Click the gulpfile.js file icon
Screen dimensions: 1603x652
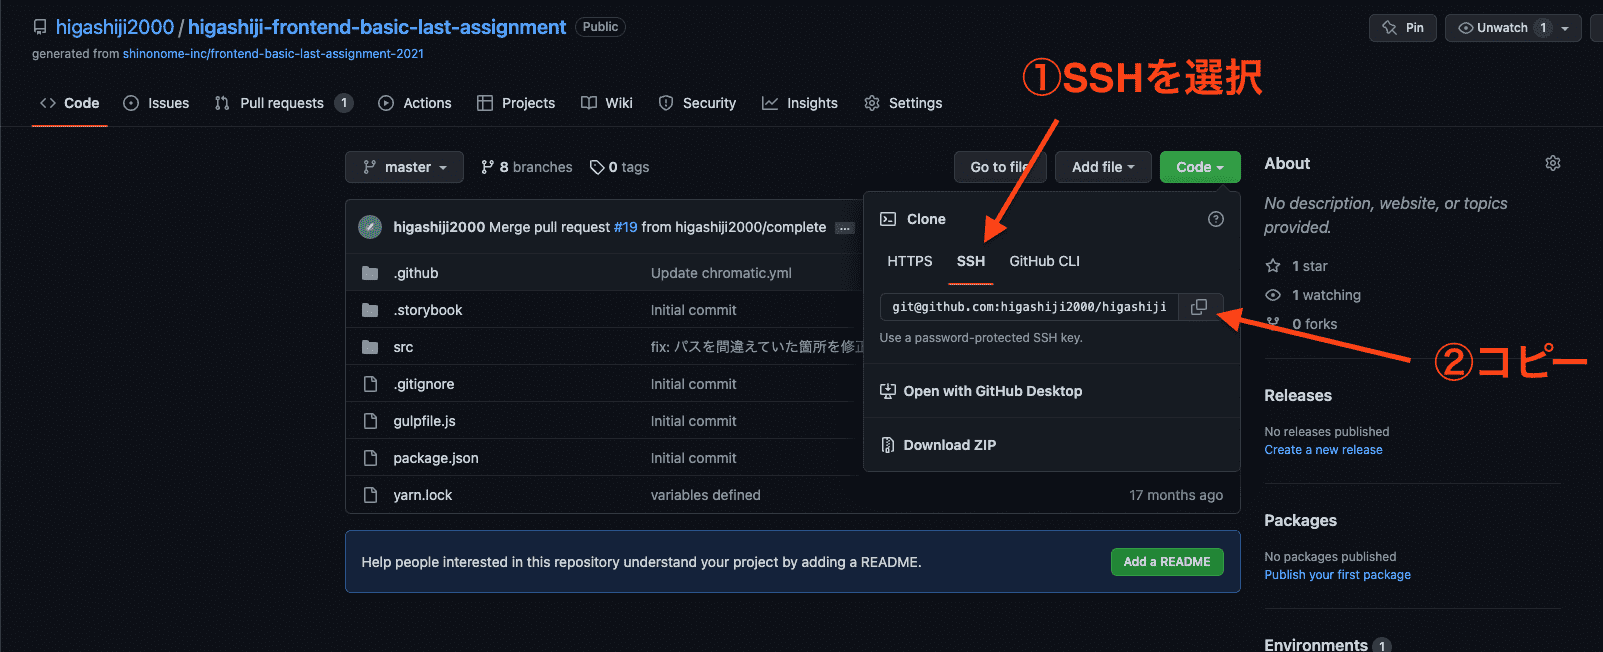(x=370, y=421)
